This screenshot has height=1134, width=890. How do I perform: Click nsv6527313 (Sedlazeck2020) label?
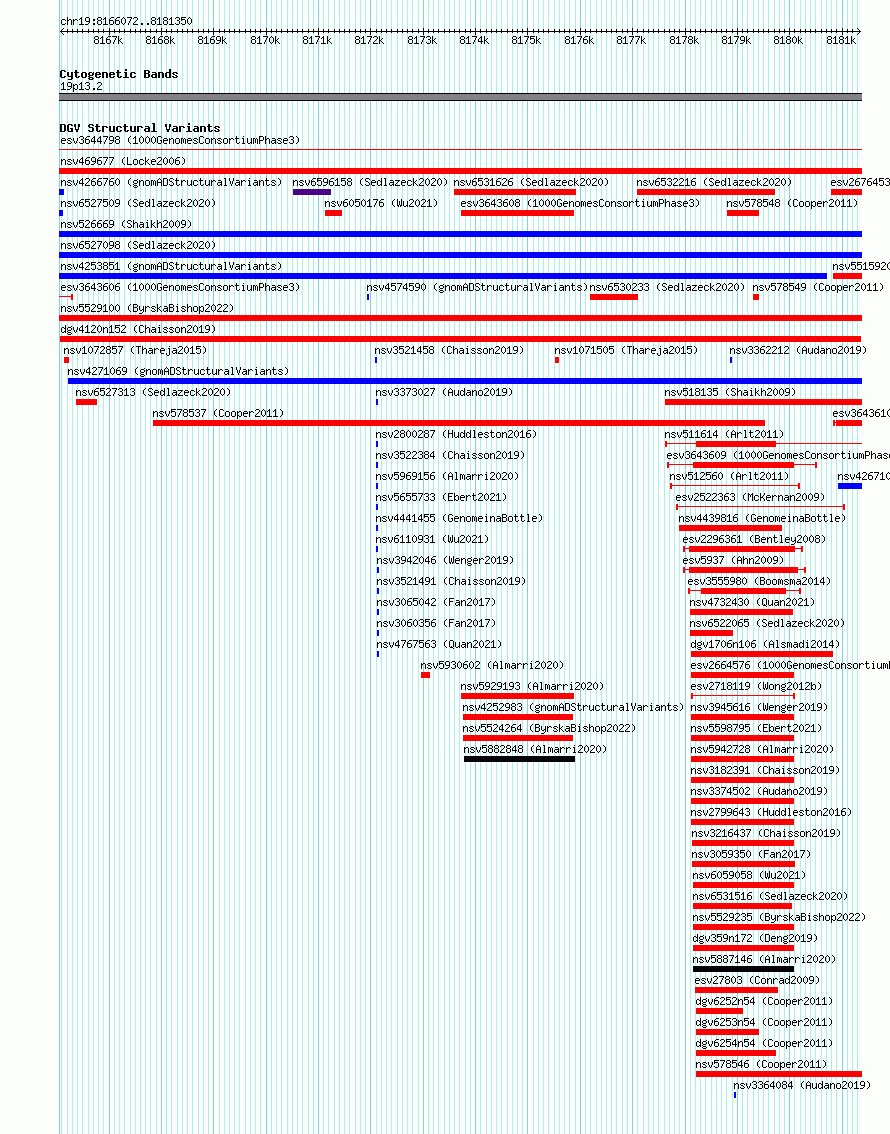153,392
